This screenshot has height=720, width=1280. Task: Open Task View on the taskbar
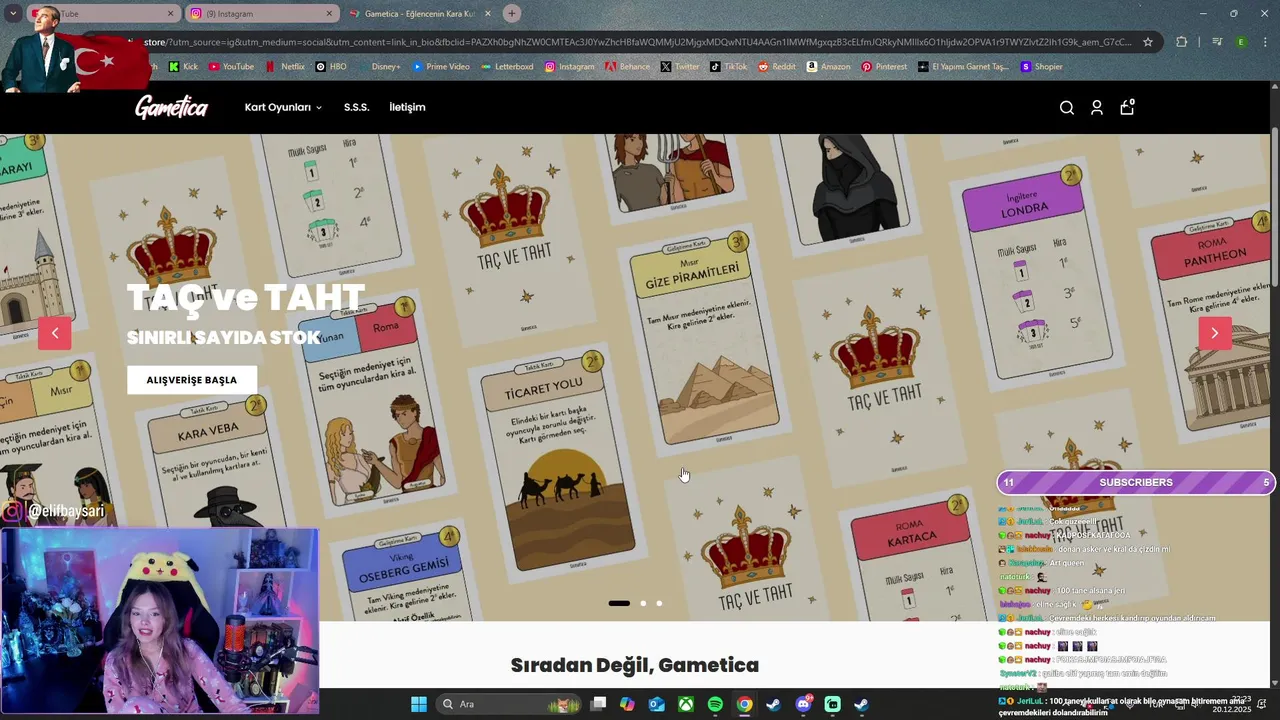pos(598,704)
